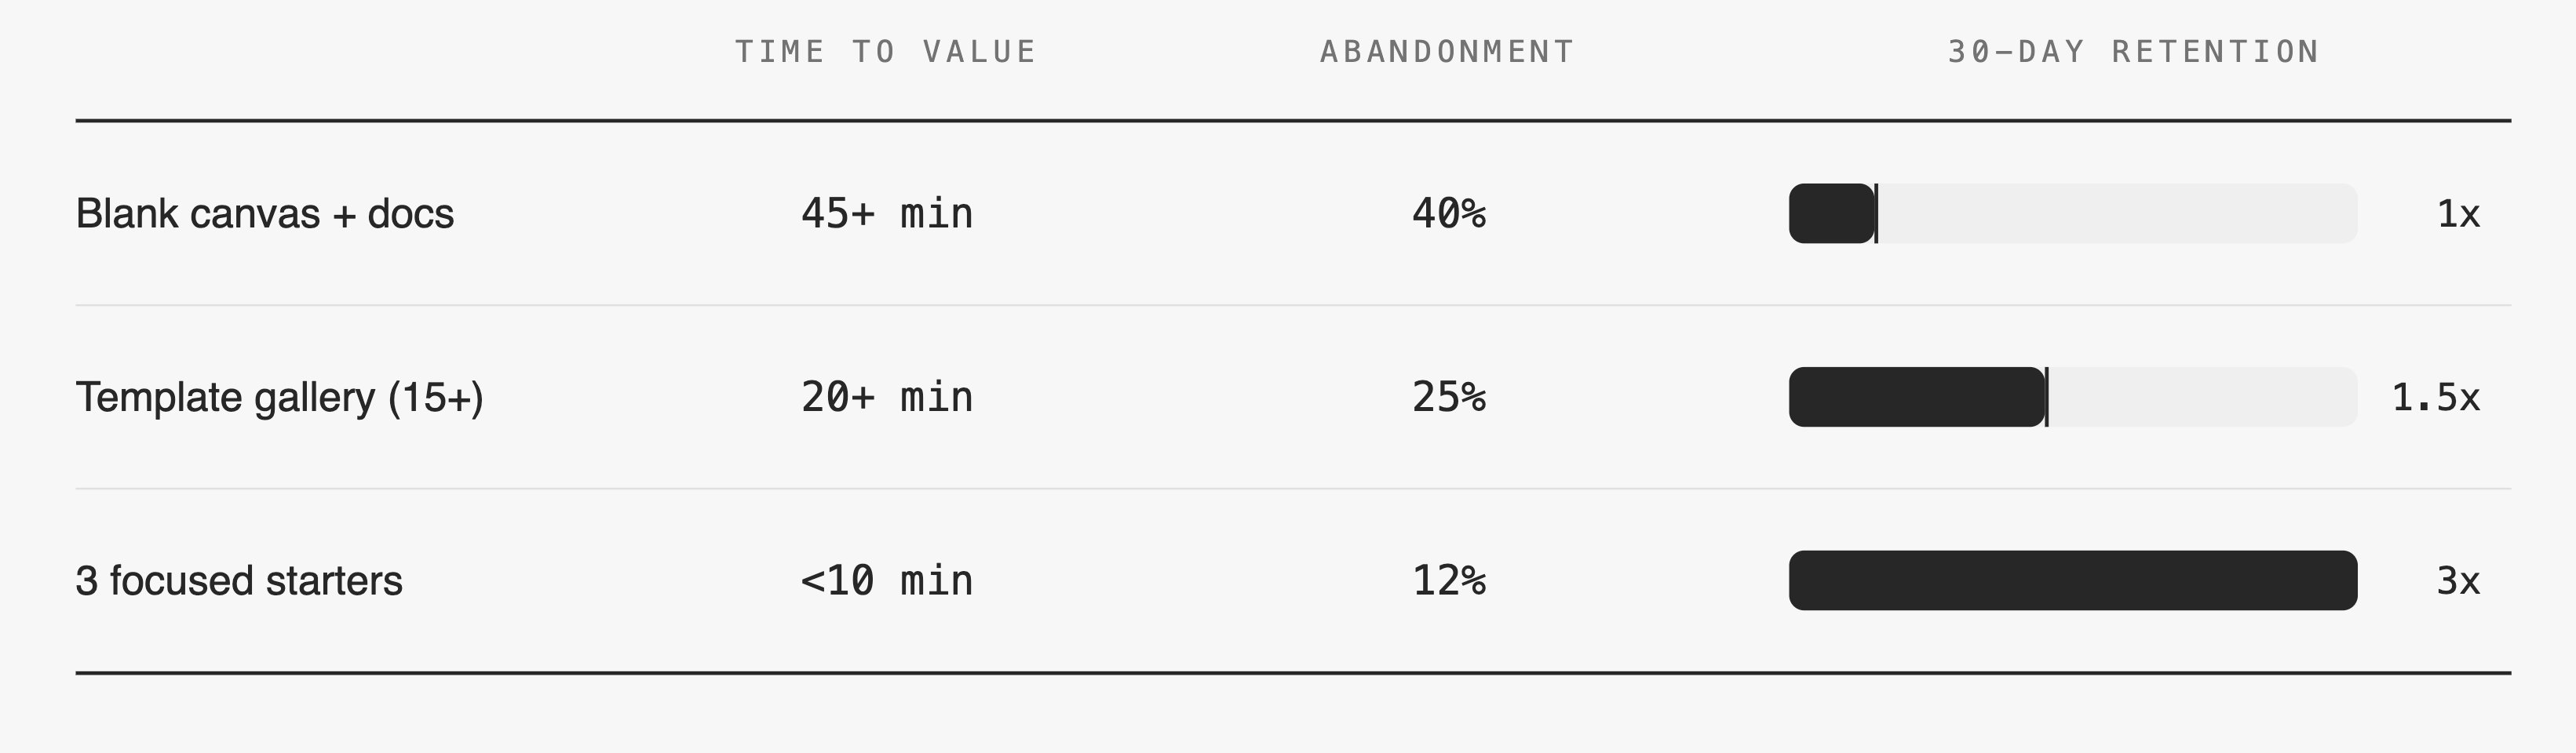Select the 40% abandonment figure
Viewport: 2576px width, 753px height.
[x=1449, y=214]
